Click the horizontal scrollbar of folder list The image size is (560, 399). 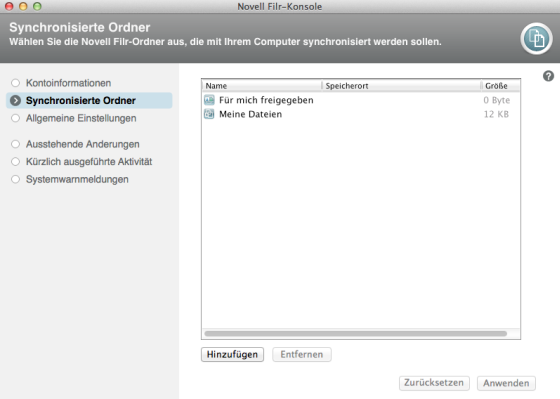click(x=356, y=334)
